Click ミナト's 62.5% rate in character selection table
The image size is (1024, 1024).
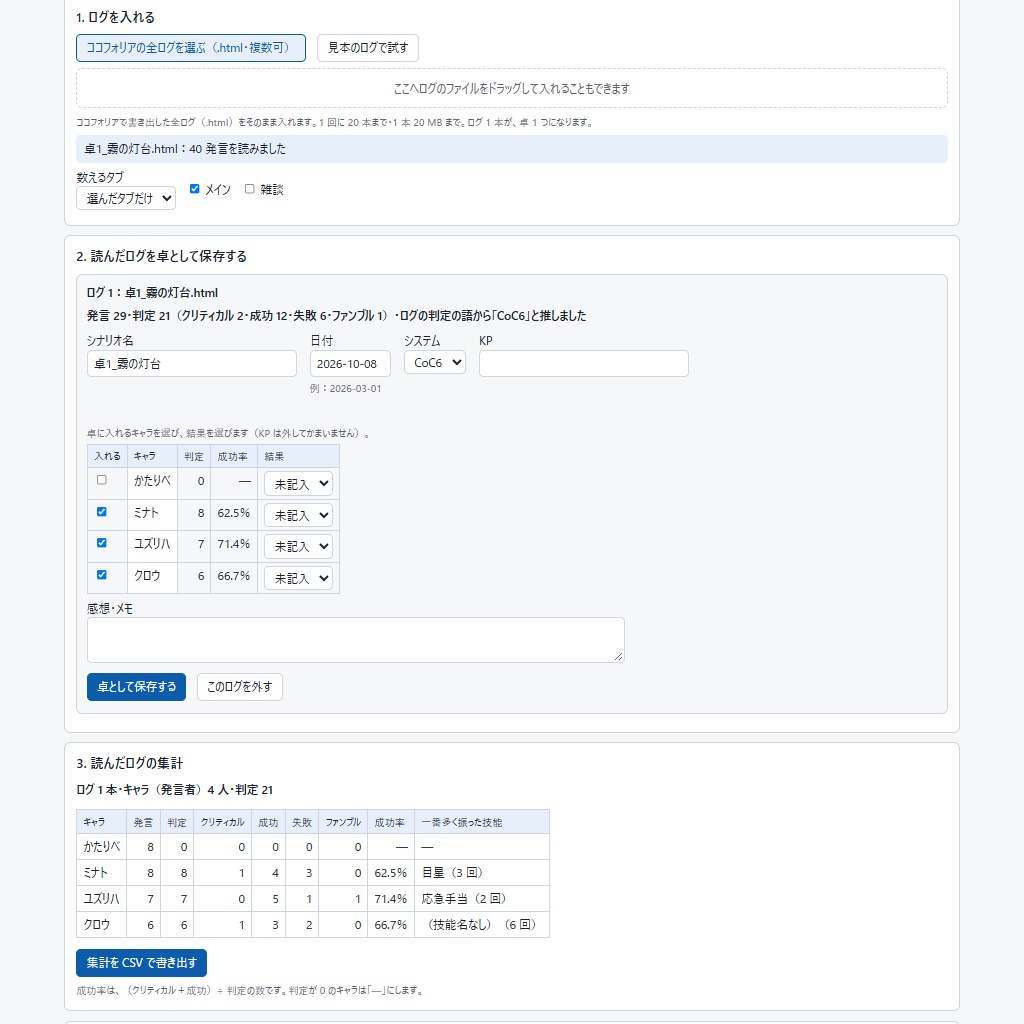pos(234,513)
